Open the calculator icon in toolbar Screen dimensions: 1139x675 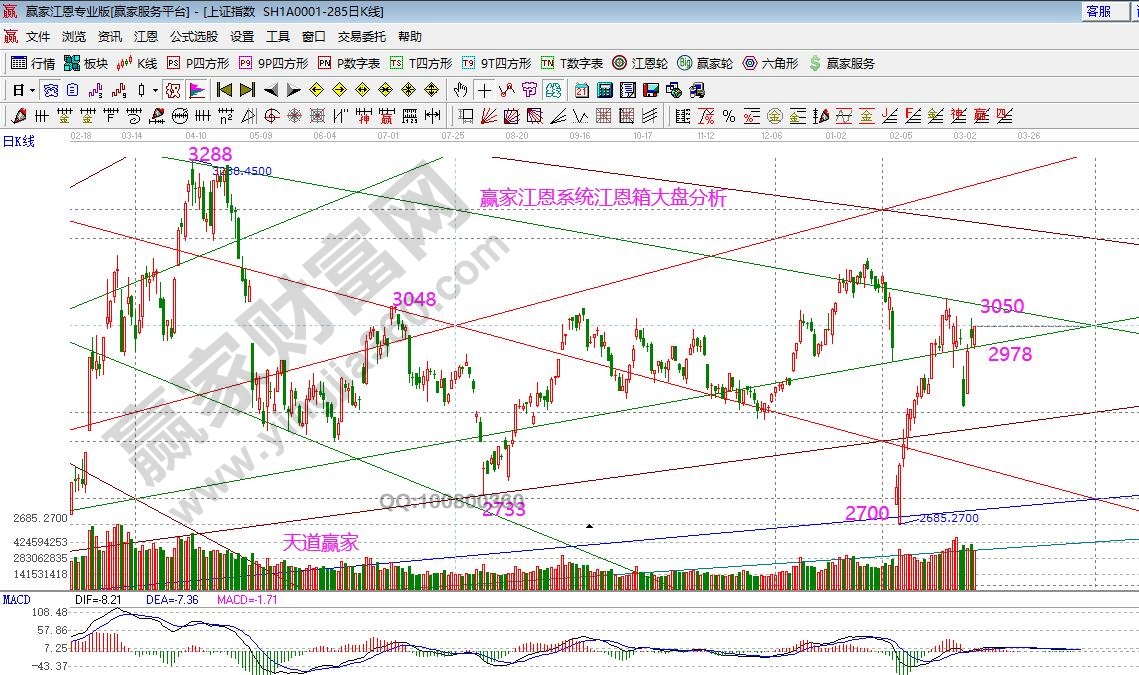[x=604, y=90]
